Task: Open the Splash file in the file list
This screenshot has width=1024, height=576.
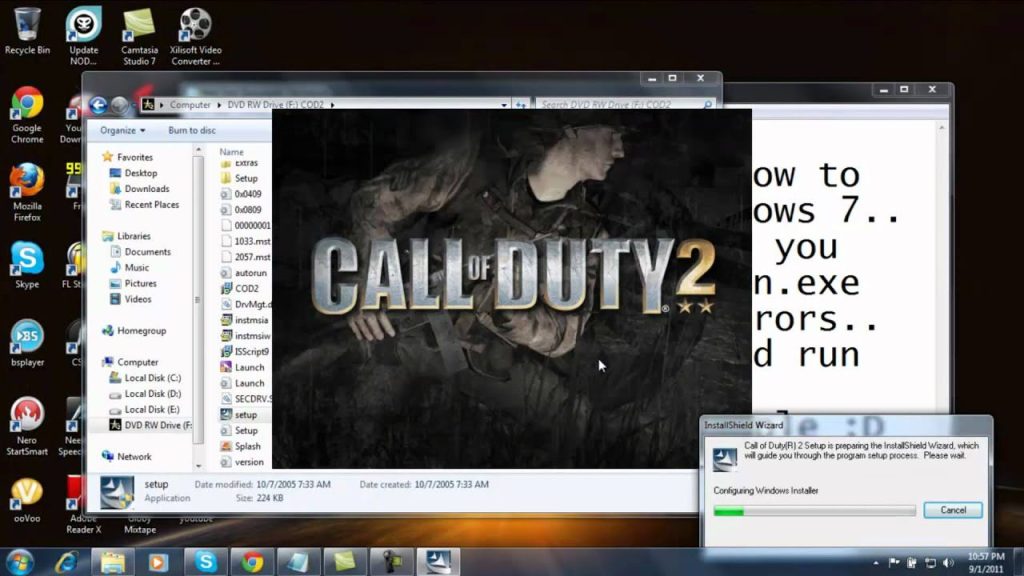Action: [246, 446]
